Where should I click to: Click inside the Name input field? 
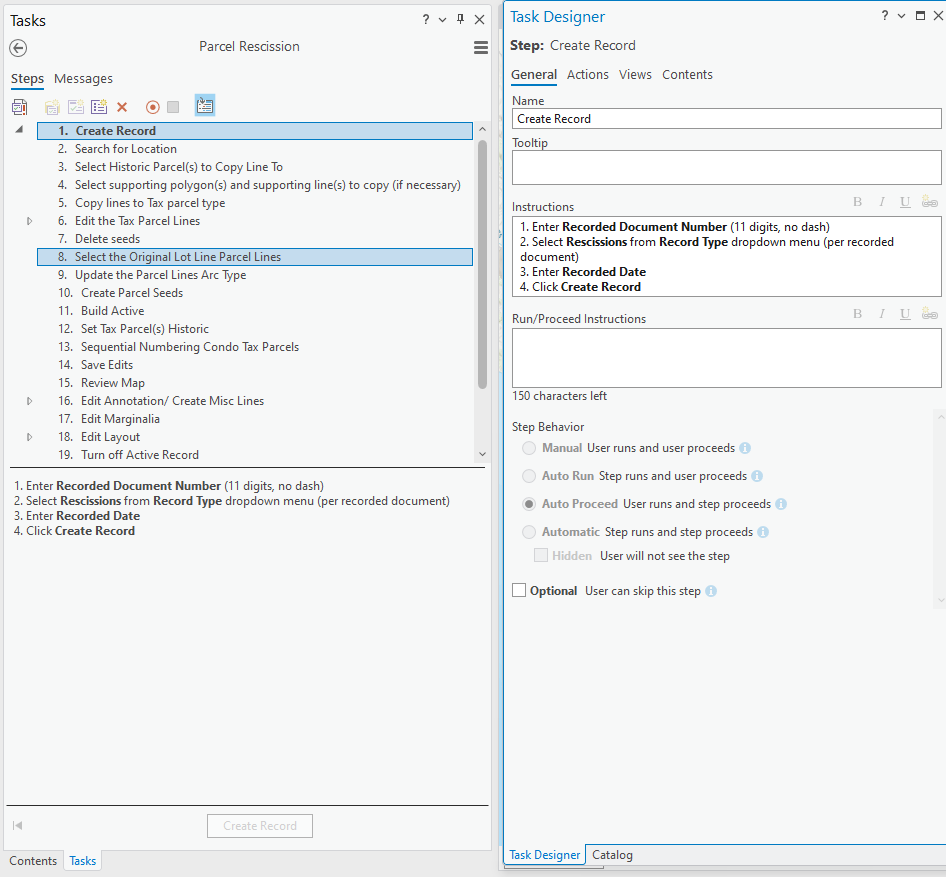point(725,118)
